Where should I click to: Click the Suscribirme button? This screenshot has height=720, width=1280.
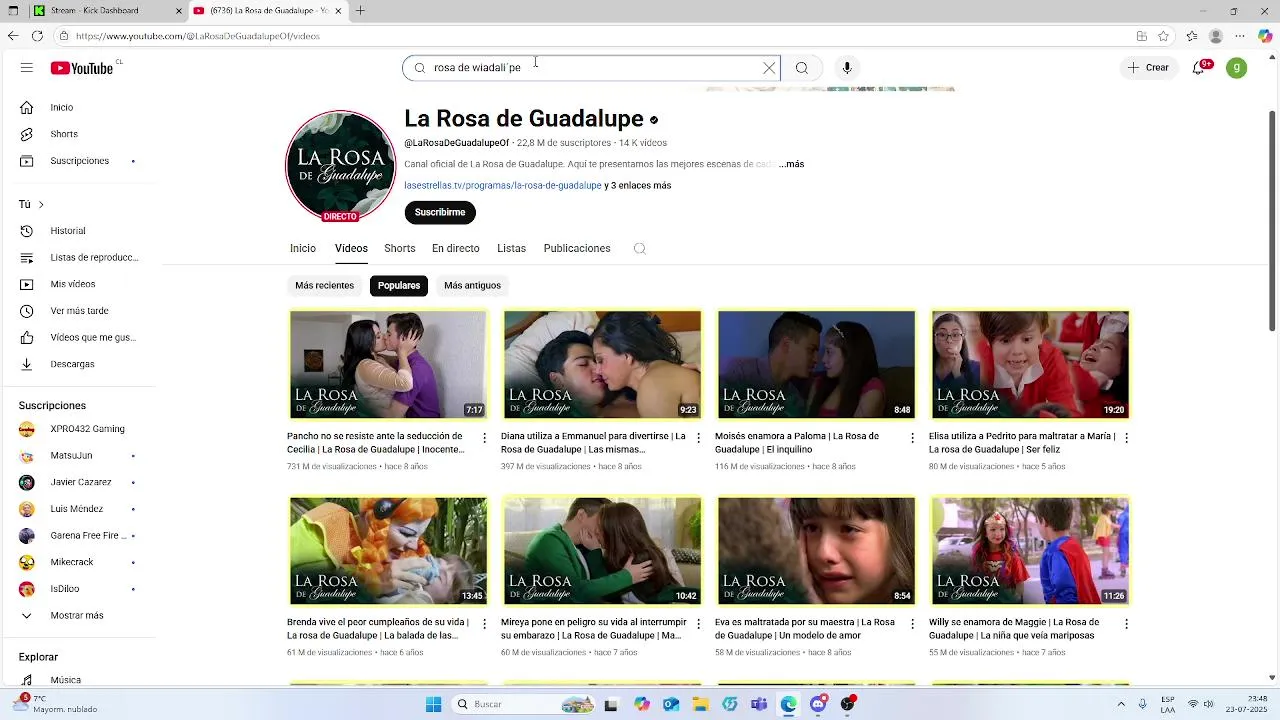pos(440,212)
